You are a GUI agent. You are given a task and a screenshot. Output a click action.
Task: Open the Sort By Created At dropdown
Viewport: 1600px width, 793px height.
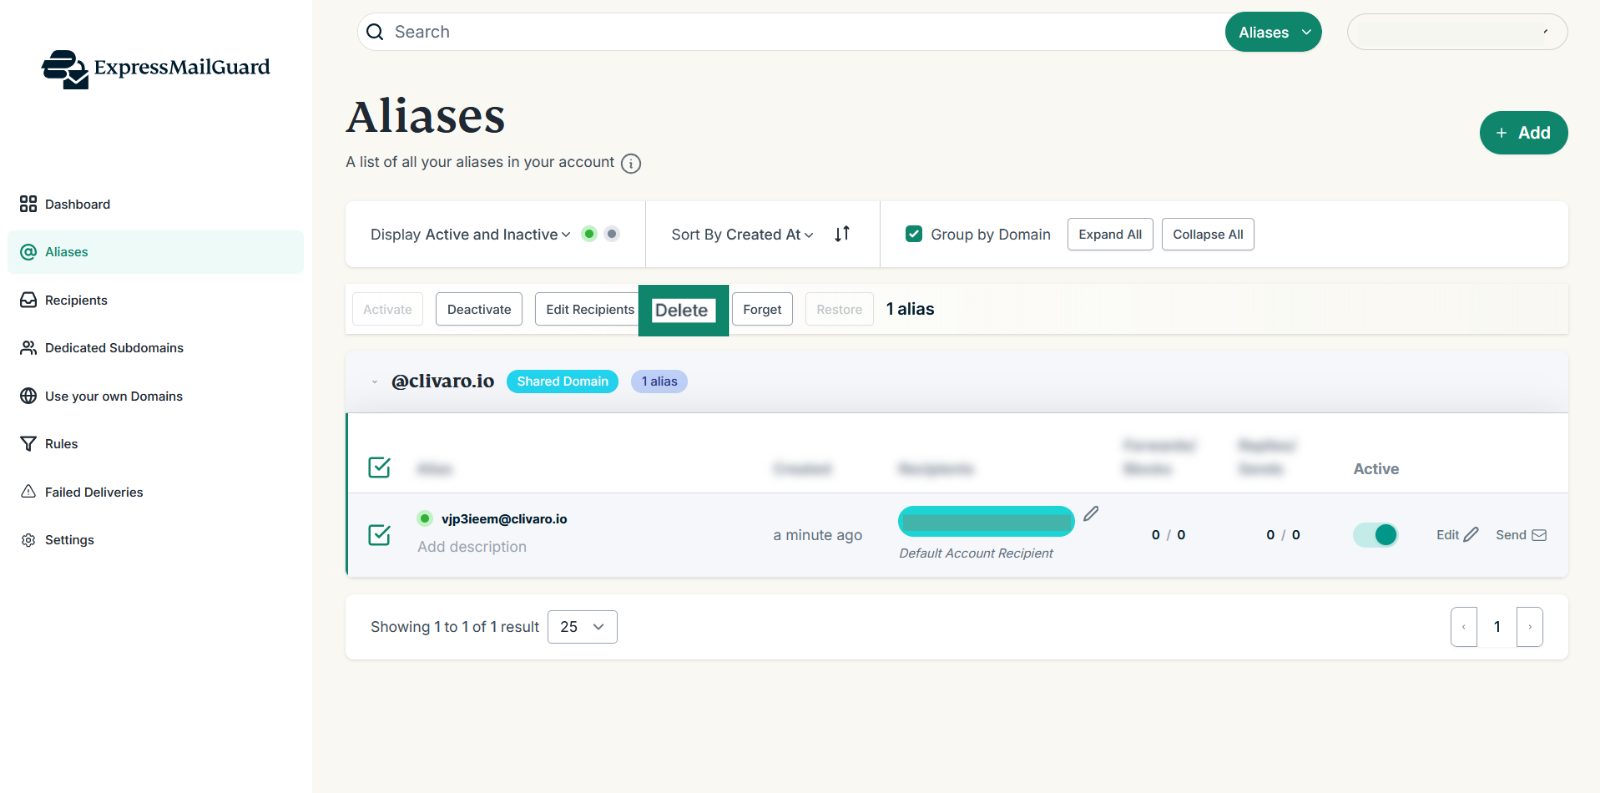pyautogui.click(x=742, y=234)
